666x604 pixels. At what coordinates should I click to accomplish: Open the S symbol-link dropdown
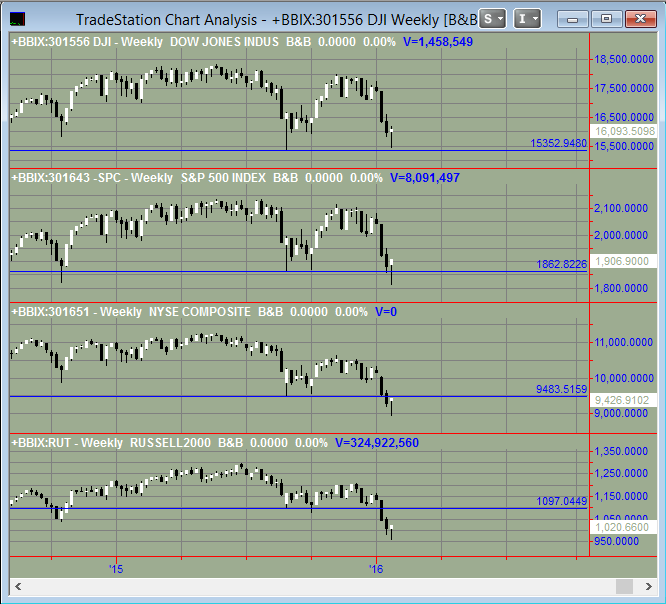pos(492,19)
